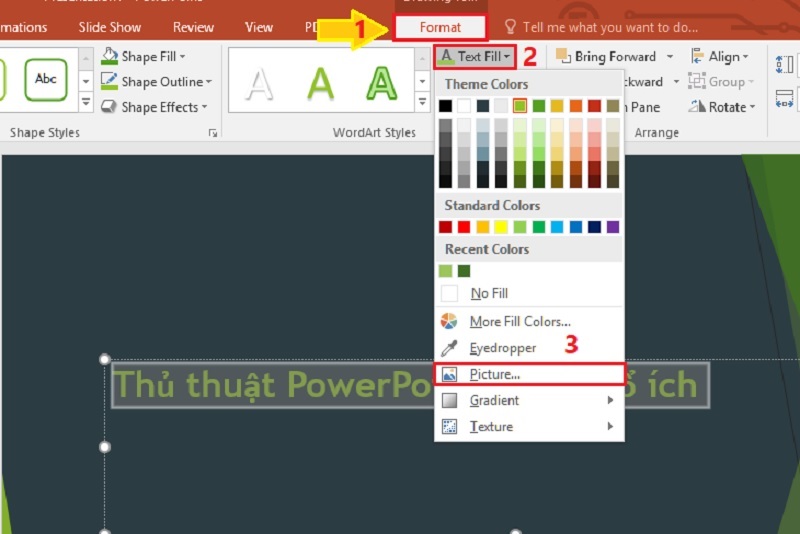The width and height of the screenshot is (800, 534).
Task: Open More Fill Colors dialog
Action: pos(529,321)
